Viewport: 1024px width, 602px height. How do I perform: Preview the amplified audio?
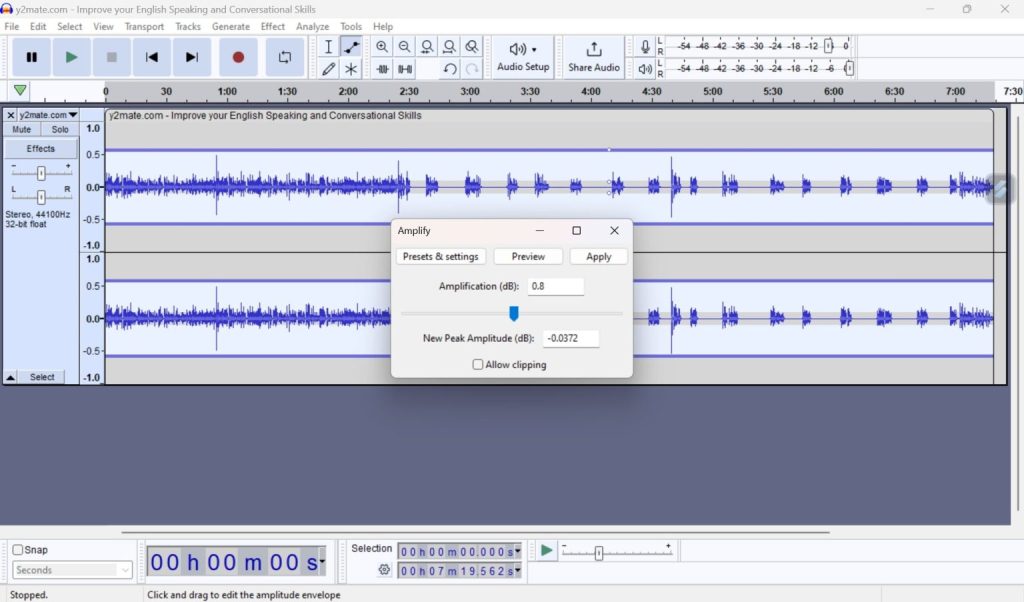click(528, 256)
